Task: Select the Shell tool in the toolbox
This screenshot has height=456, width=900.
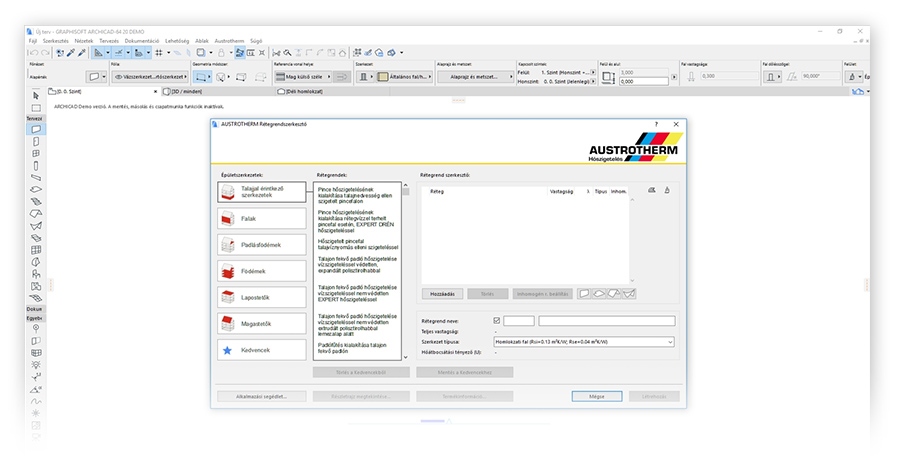Action: pos(36,226)
